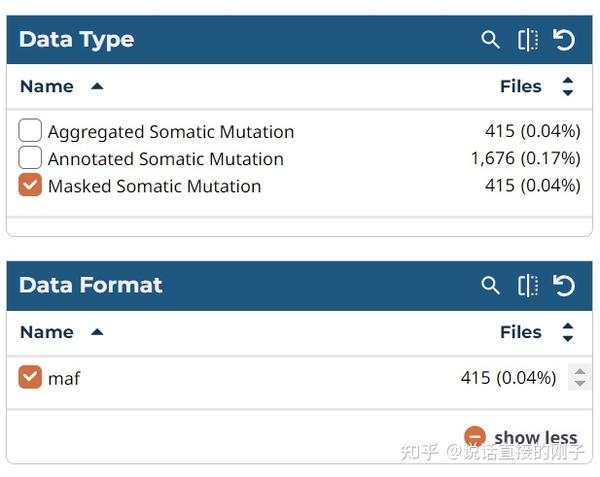The height and width of the screenshot is (477, 600).
Task: Click the maf row scroll stepper
Action: click(x=578, y=377)
